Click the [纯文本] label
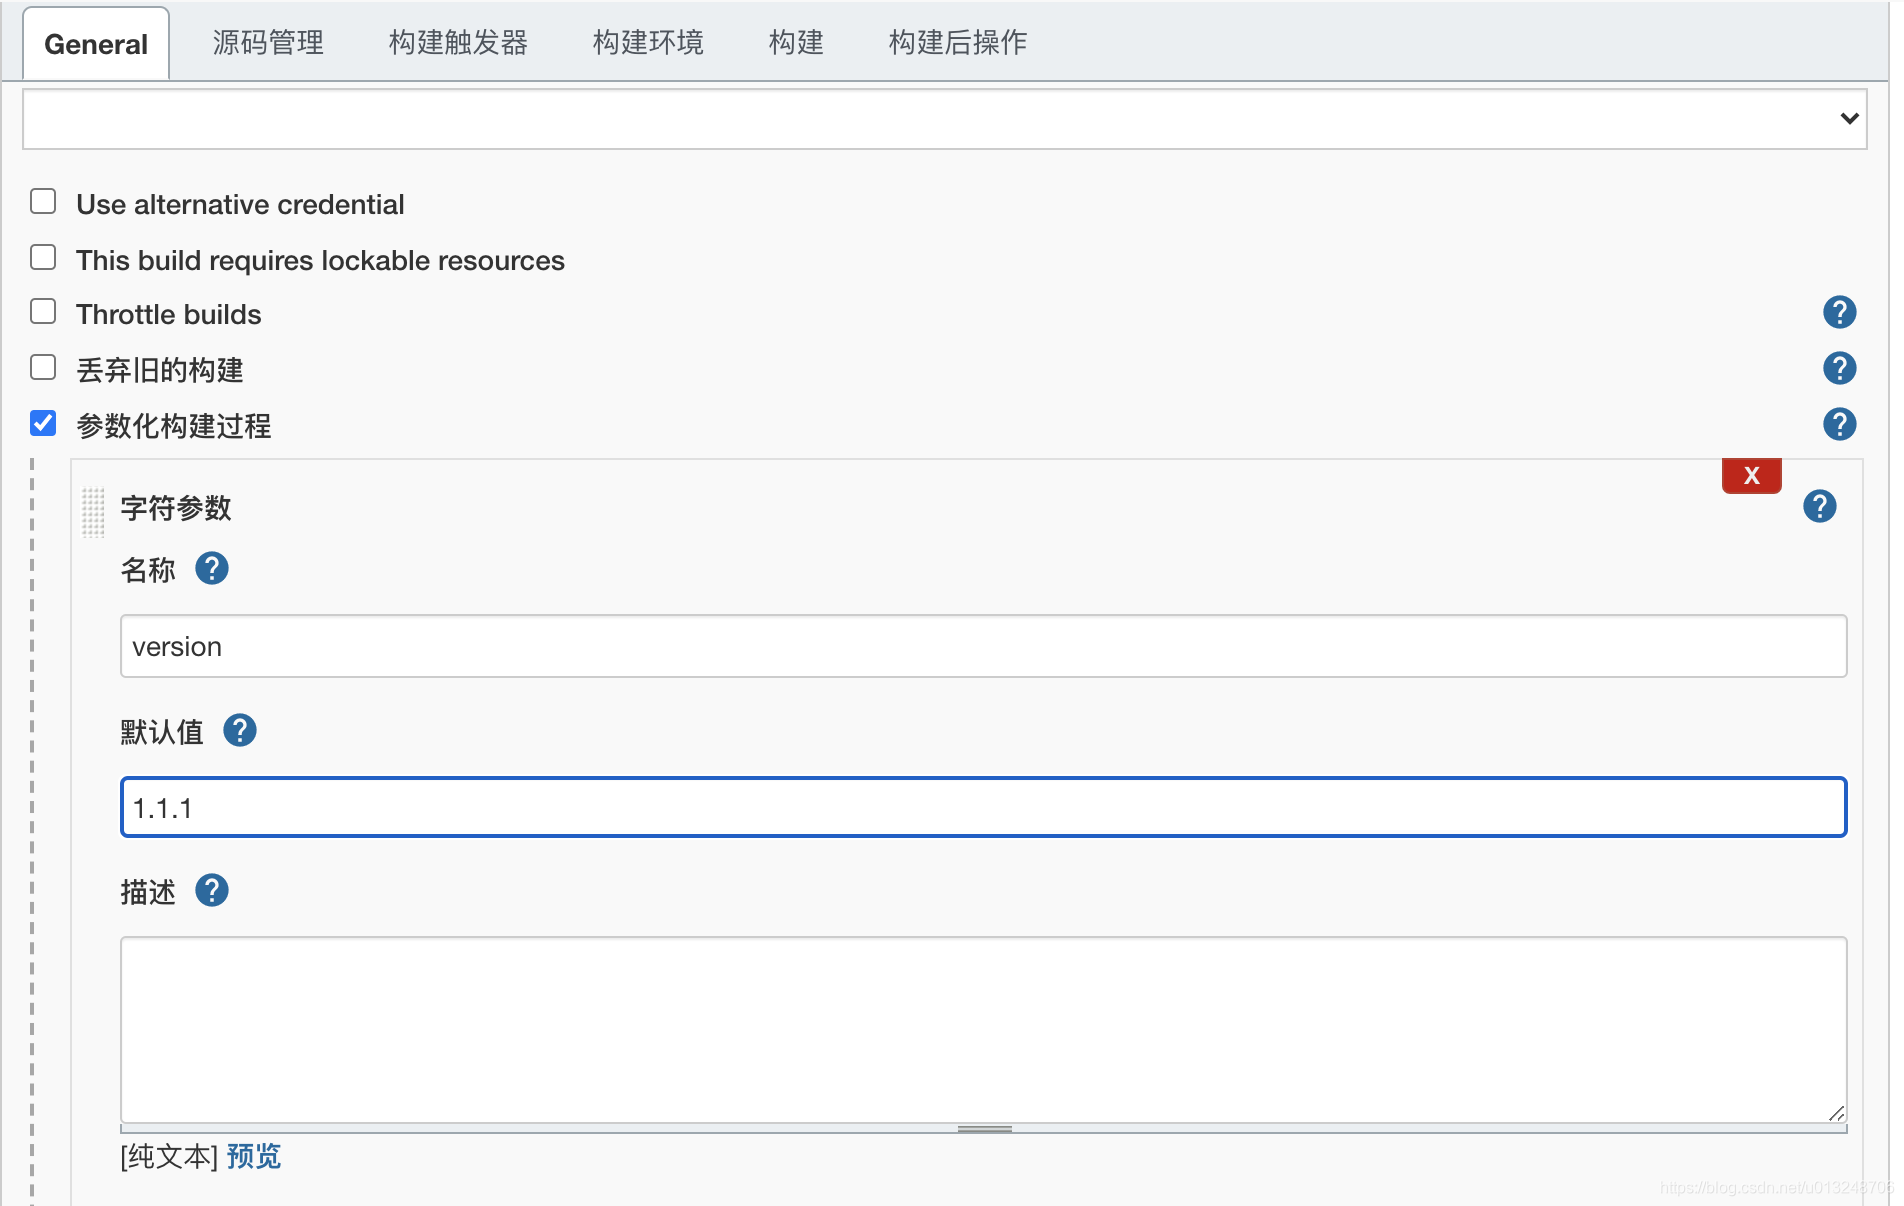Viewport: 1904px width, 1206px height. coord(169,1157)
